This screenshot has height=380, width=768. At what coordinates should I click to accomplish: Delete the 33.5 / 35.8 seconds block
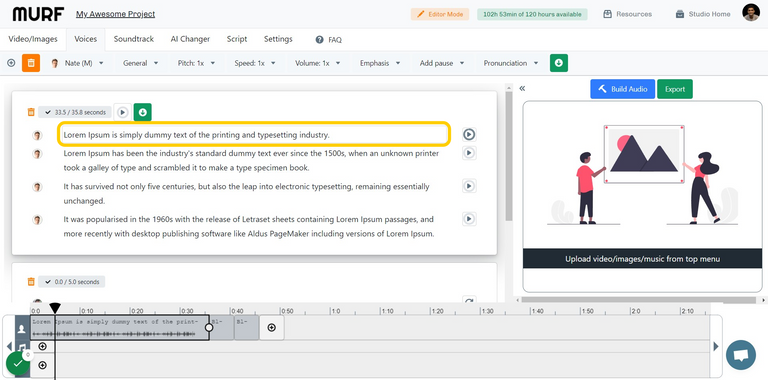click(x=31, y=112)
